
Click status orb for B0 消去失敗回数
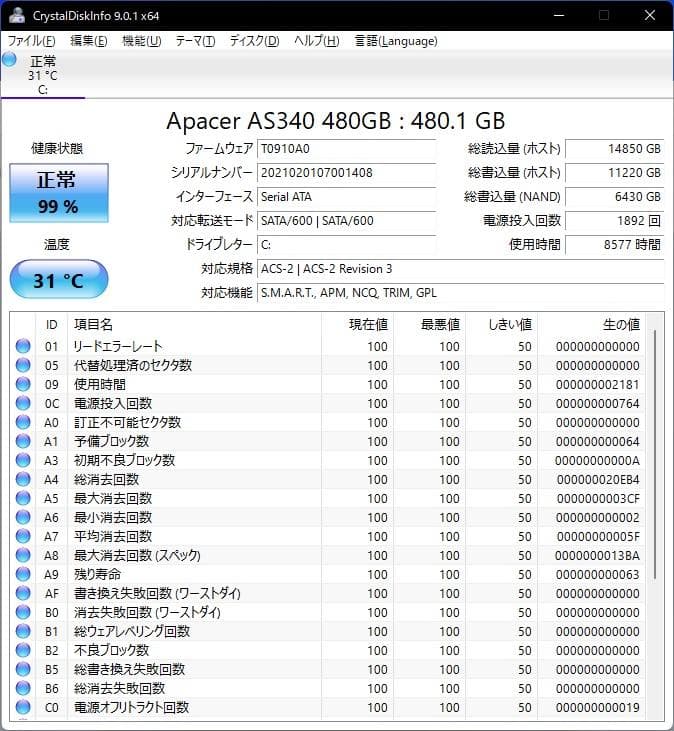click(x=23, y=612)
